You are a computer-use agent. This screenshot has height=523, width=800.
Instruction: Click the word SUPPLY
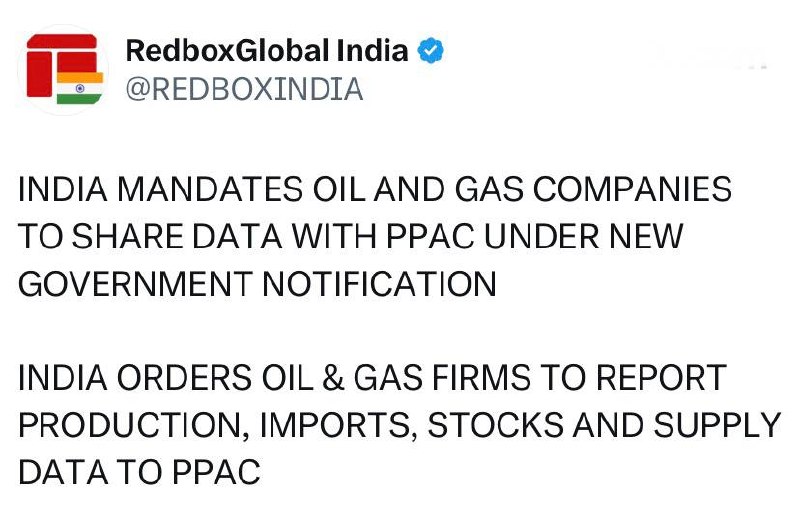717,426
